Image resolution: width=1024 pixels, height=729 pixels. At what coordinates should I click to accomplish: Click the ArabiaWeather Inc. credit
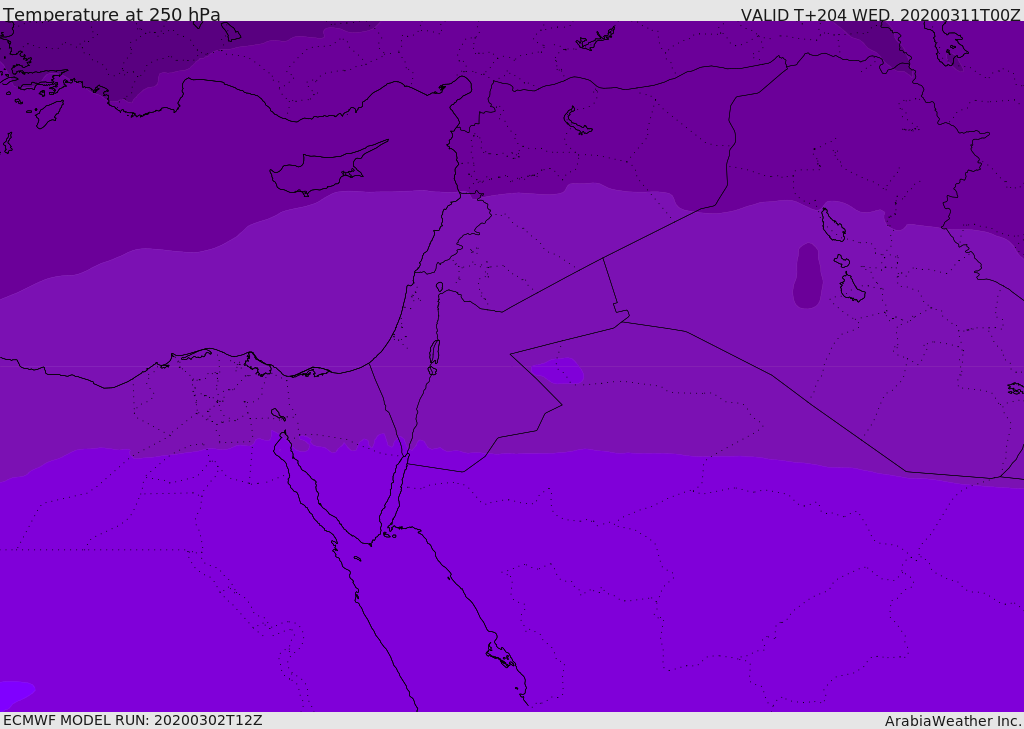point(953,720)
